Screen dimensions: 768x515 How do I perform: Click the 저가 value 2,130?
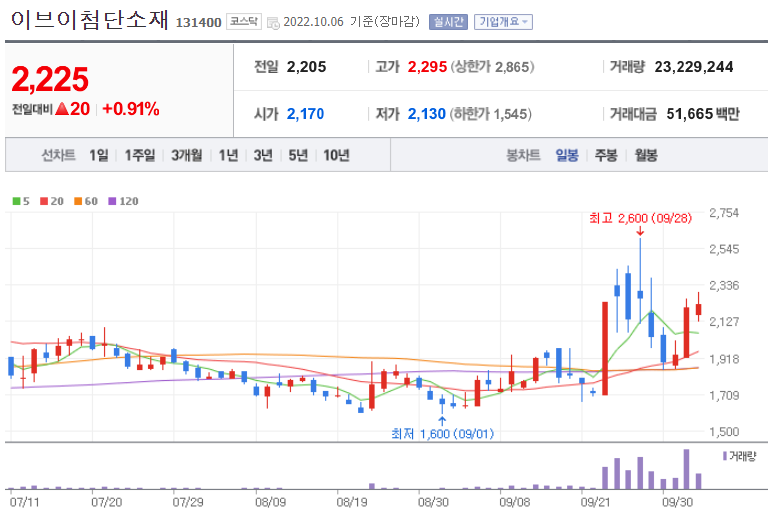[x=427, y=114]
